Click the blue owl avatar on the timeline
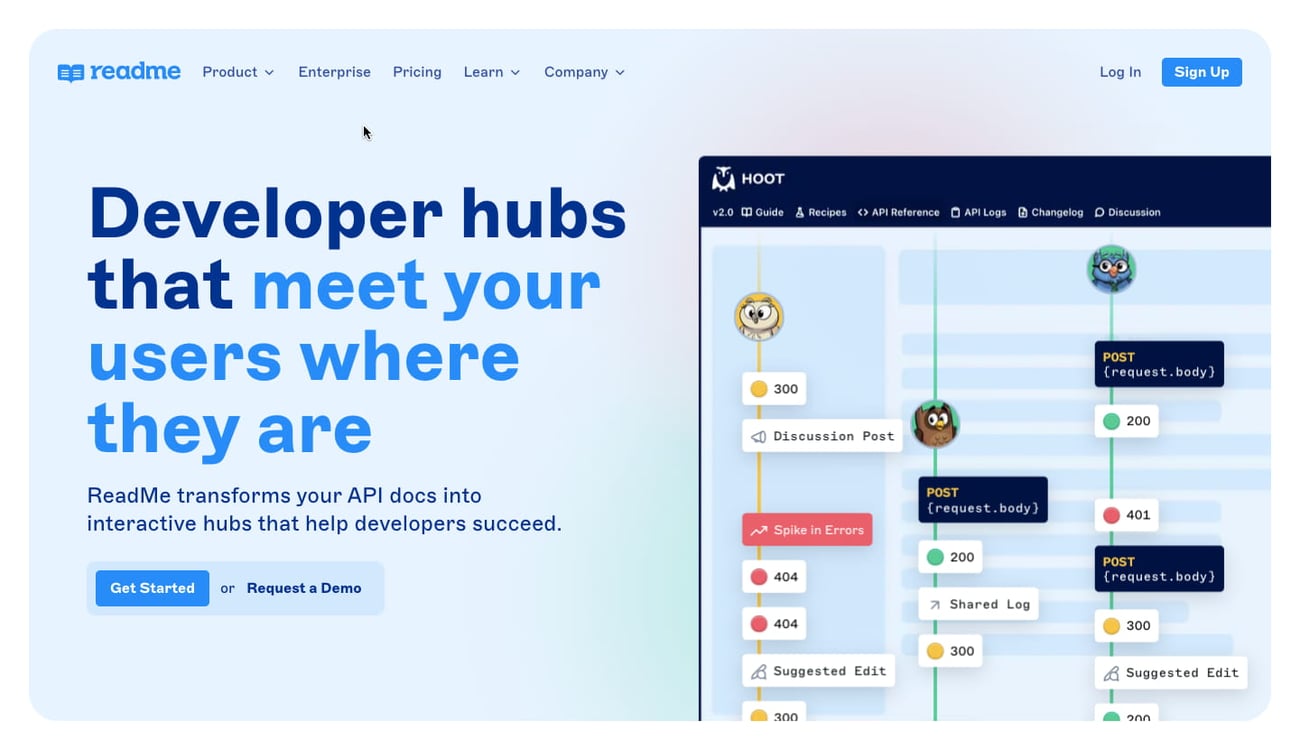Screen dimensions: 1300x749 1113,268
